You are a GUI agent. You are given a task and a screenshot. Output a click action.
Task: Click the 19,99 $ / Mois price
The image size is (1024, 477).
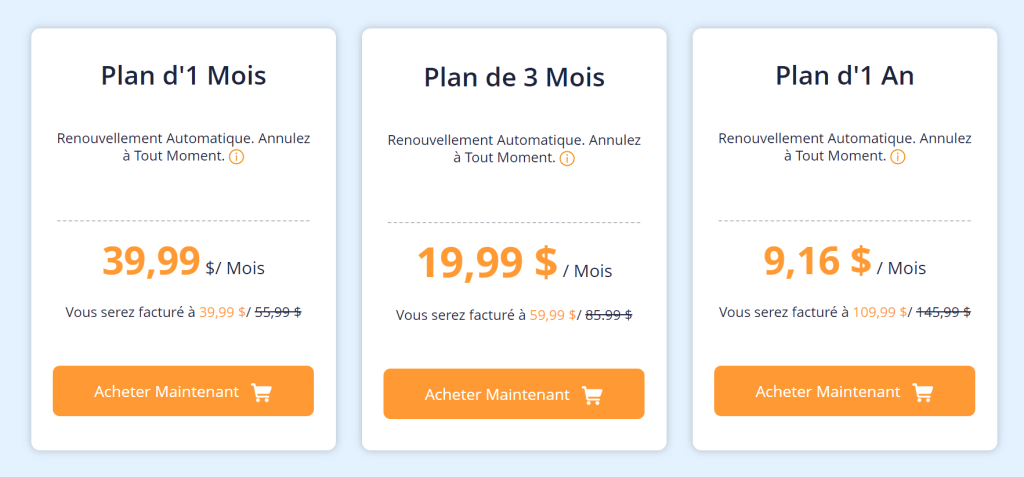(x=514, y=263)
